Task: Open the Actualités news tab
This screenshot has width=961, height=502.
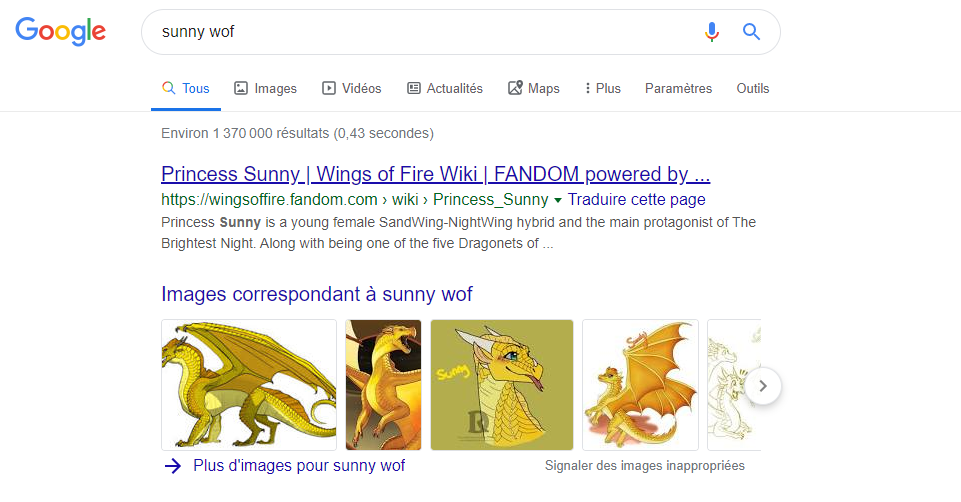Action: click(444, 88)
